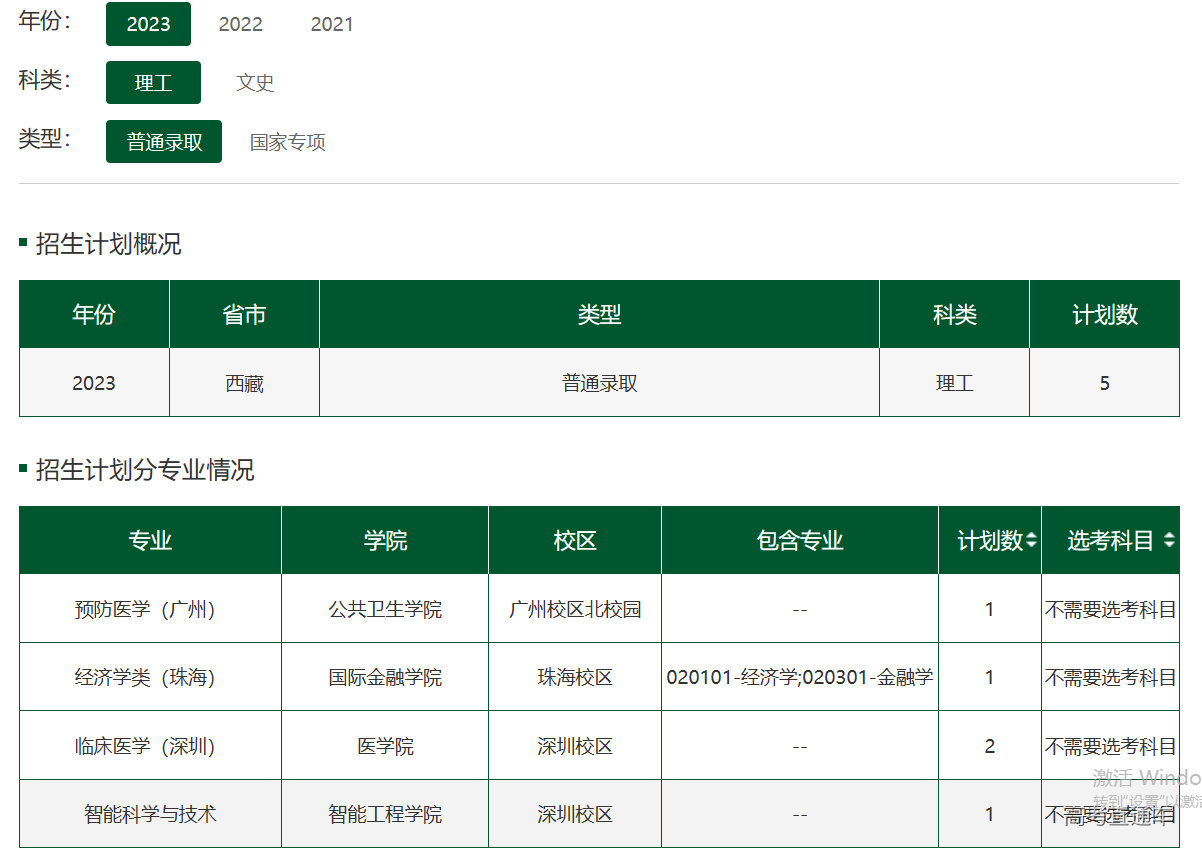The height and width of the screenshot is (856, 1202).
Task: Open the 预防医学（广州） major row
Action: tap(145, 609)
